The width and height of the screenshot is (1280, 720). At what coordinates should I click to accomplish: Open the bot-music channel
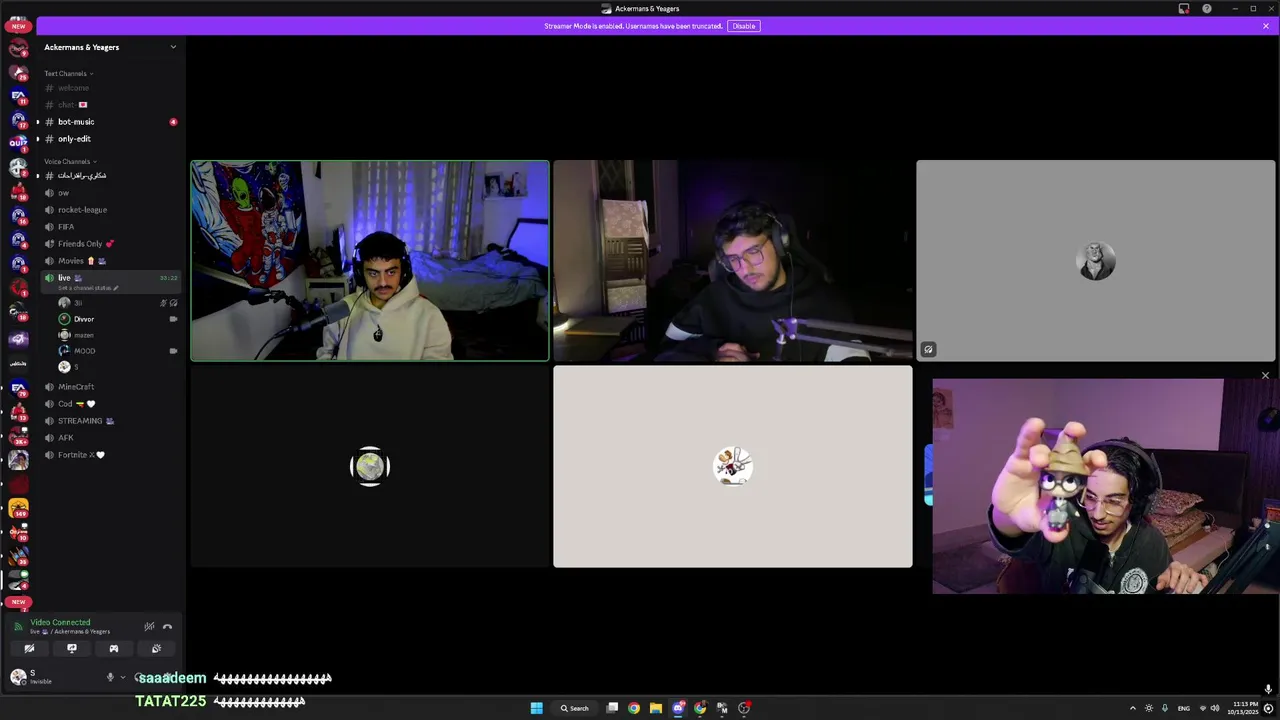tap(110, 122)
